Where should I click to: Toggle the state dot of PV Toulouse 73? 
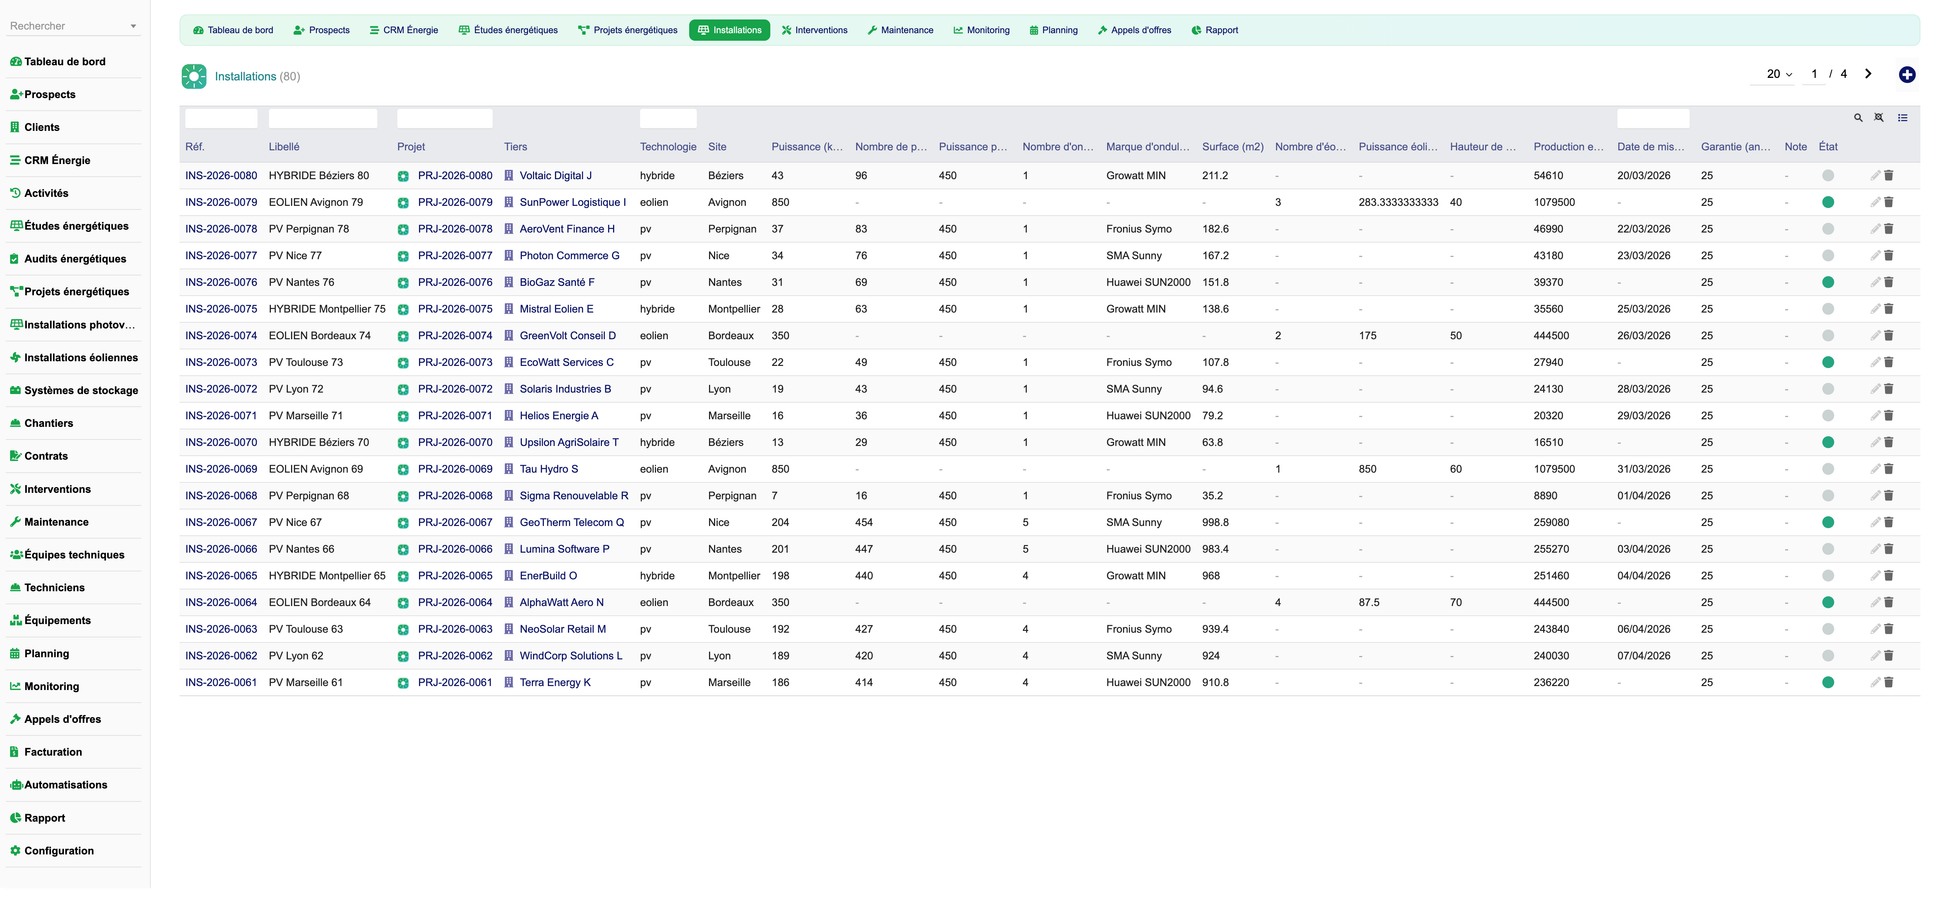[x=1828, y=362]
